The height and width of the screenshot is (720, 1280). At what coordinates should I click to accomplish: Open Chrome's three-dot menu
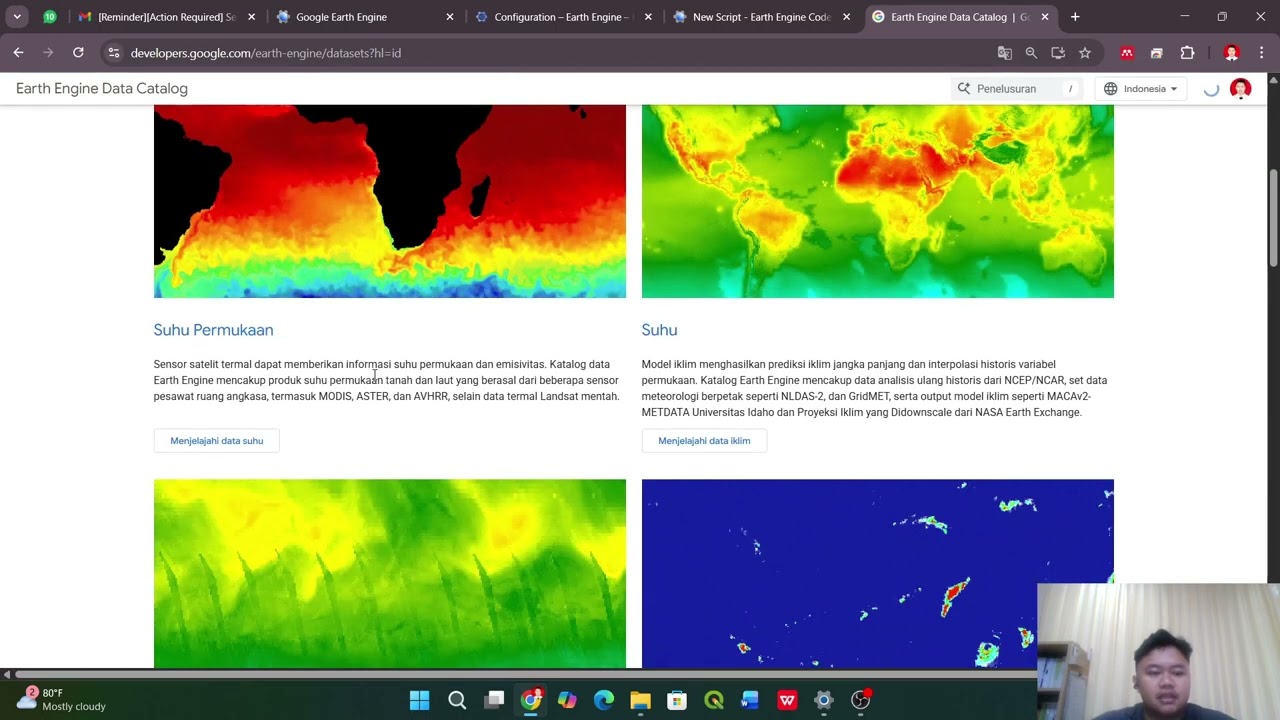click(x=1261, y=53)
